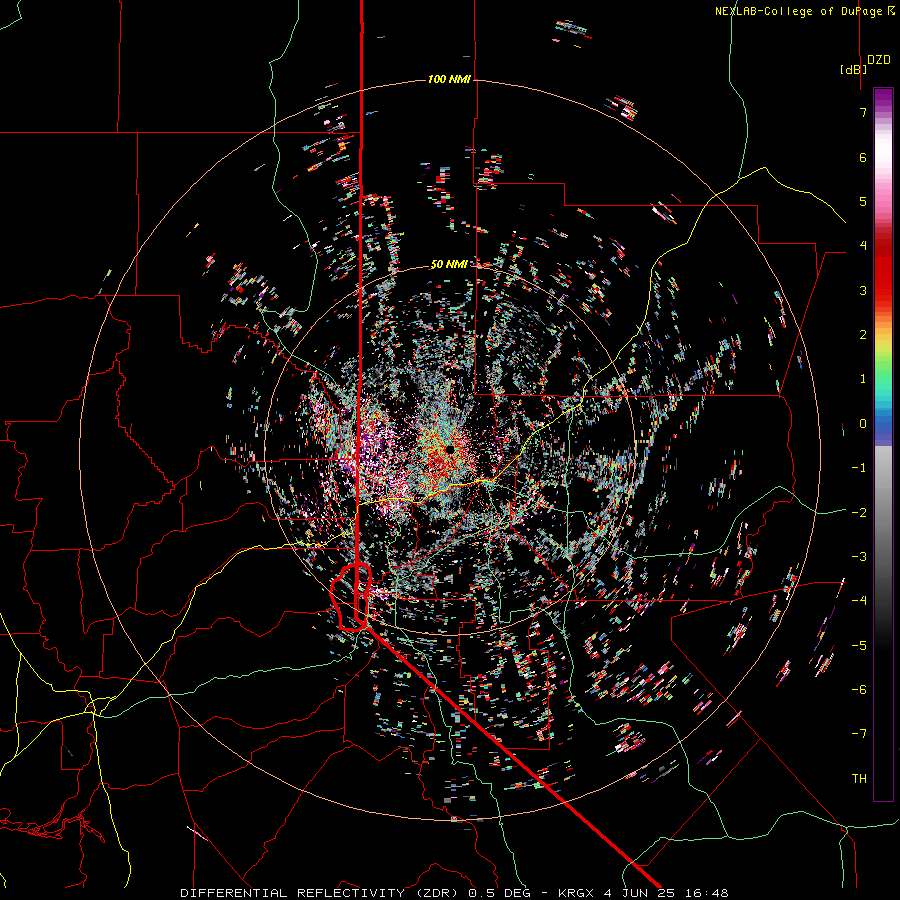Click the TH label on the scale
900x900 pixels.
859,779
